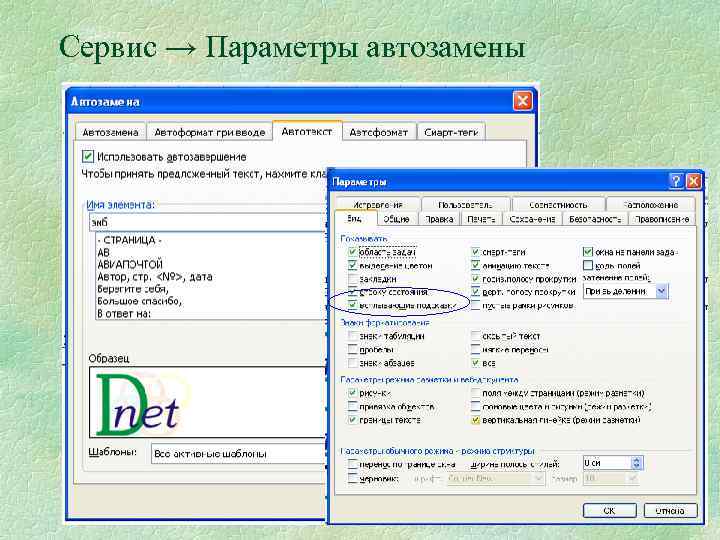The image size is (720, 540).
Task: Switch to the Сохранение tab
Action: (532, 219)
